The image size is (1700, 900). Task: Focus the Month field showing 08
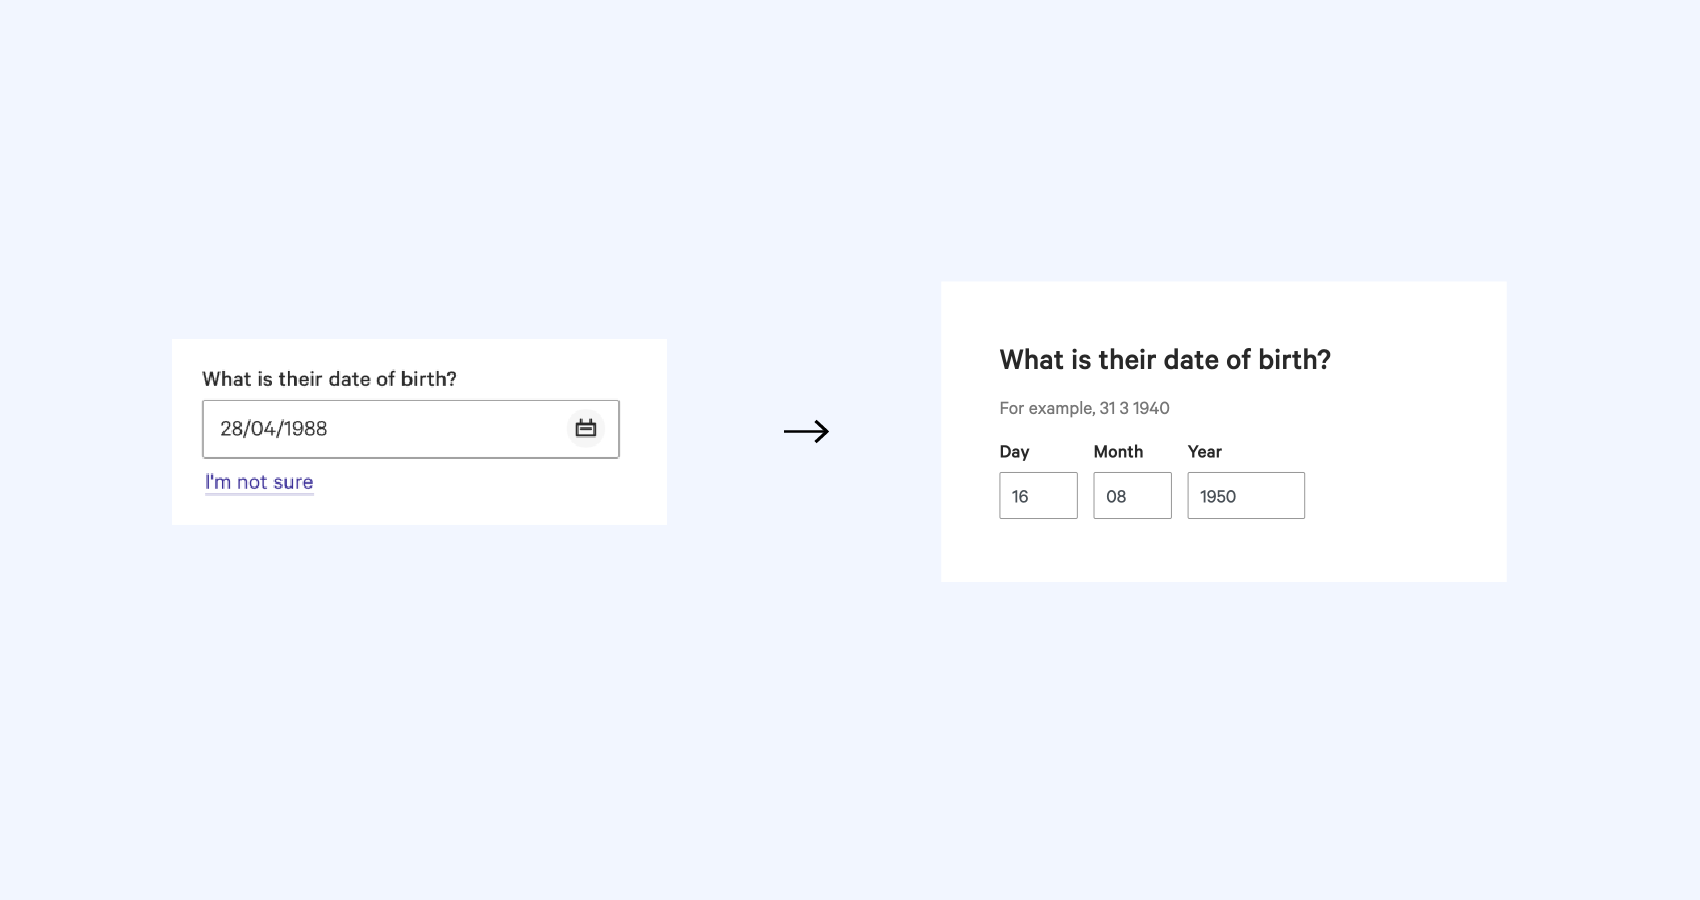pyautogui.click(x=1132, y=496)
